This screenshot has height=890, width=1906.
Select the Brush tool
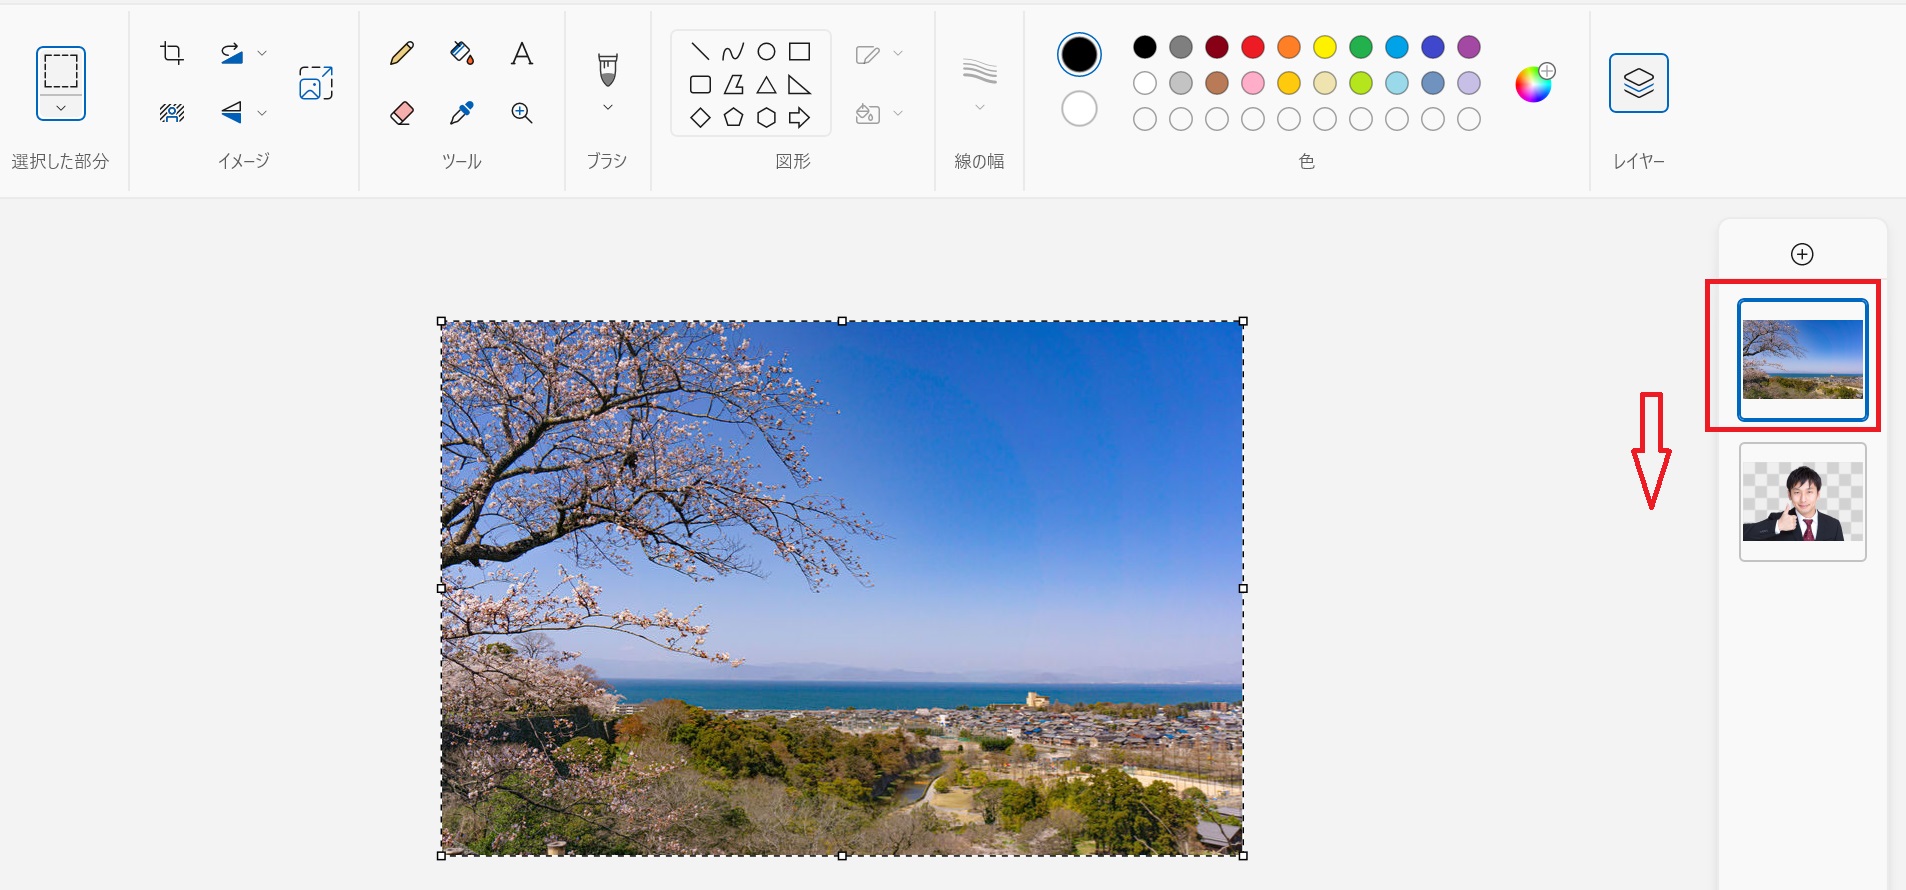608,69
